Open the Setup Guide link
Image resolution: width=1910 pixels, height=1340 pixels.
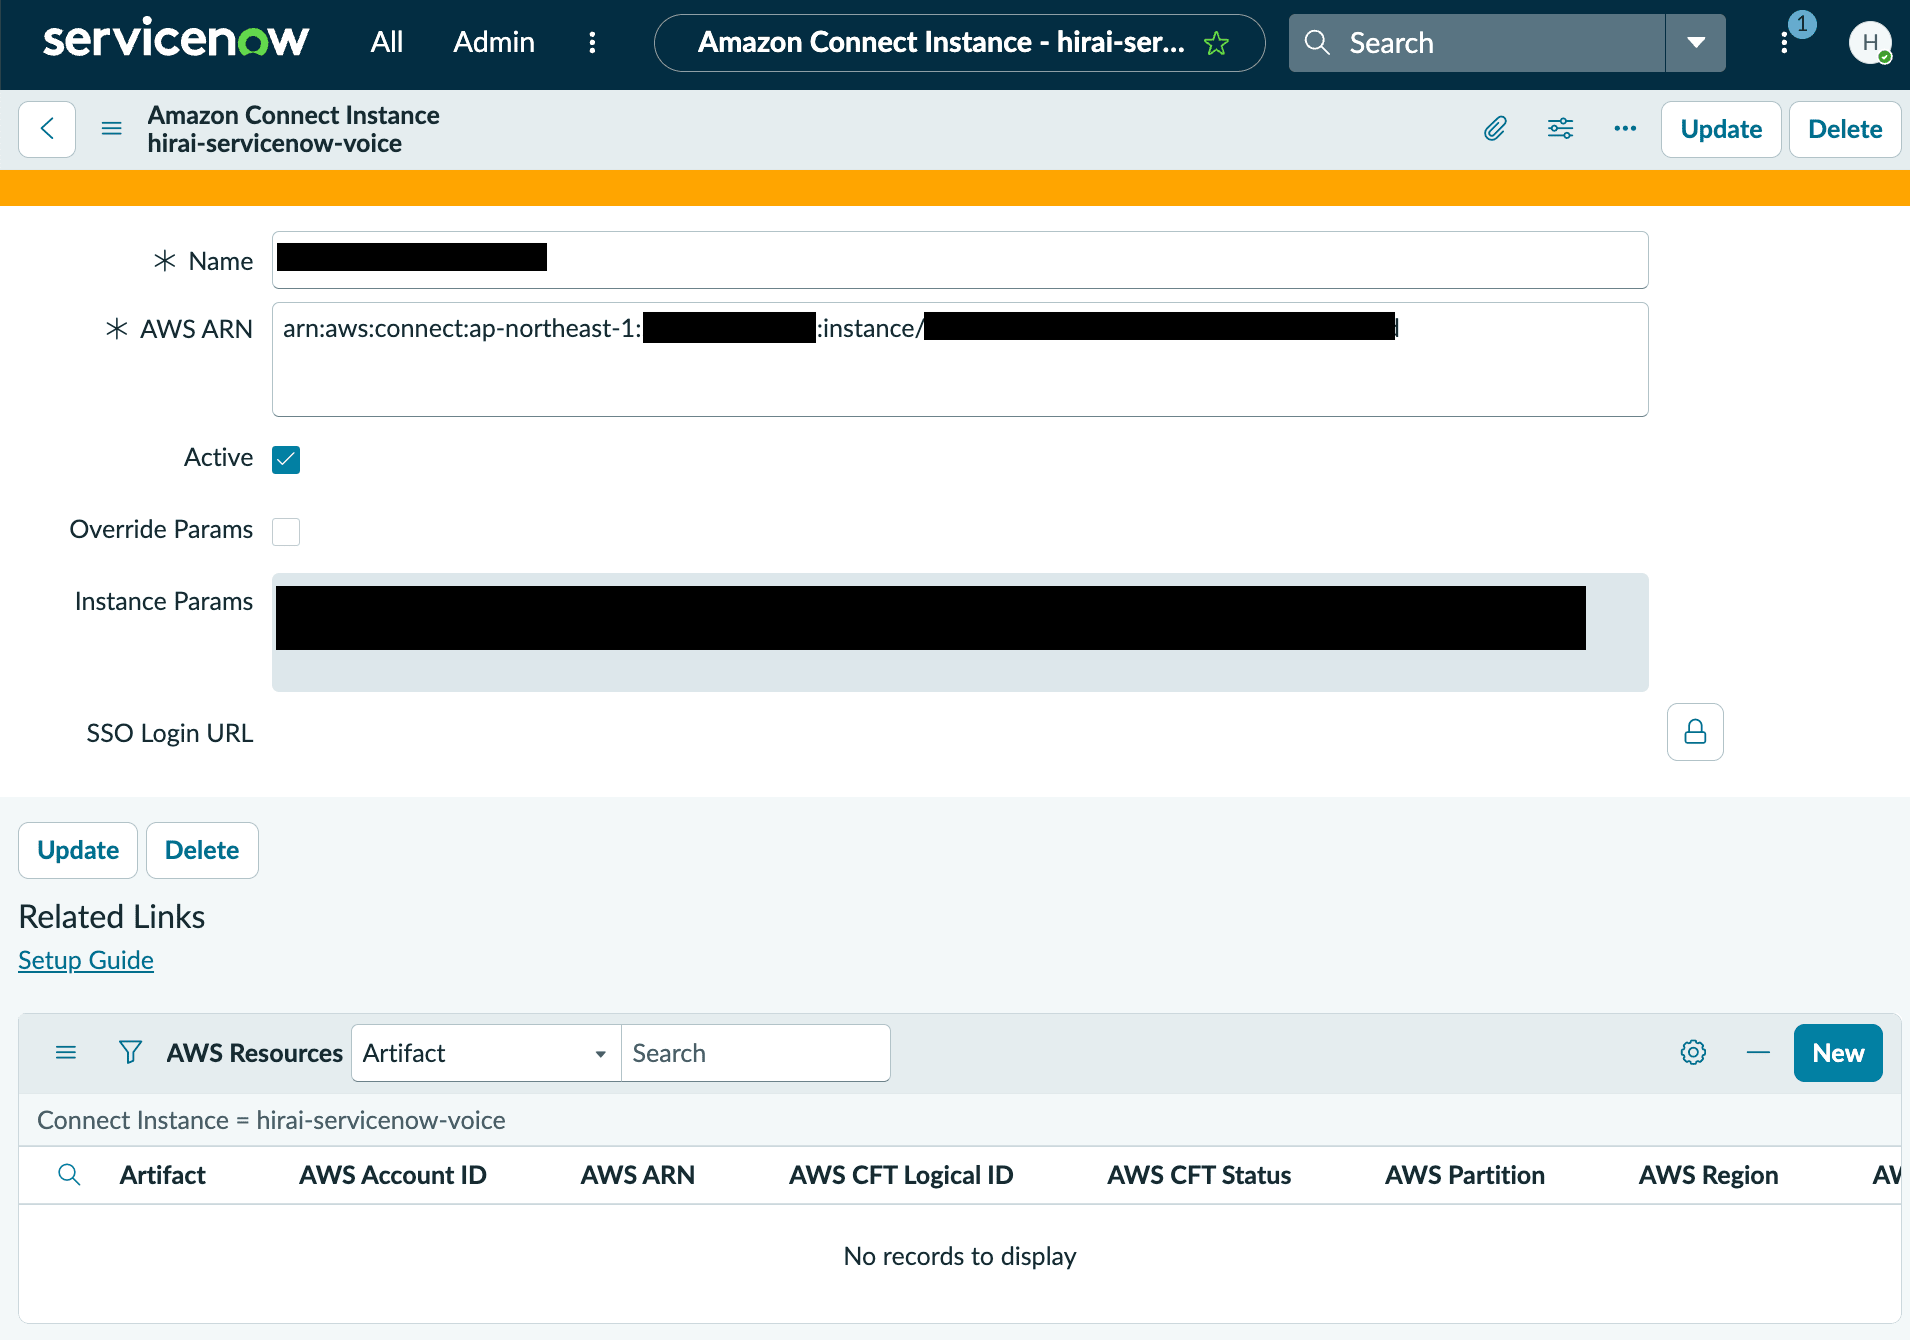(86, 960)
